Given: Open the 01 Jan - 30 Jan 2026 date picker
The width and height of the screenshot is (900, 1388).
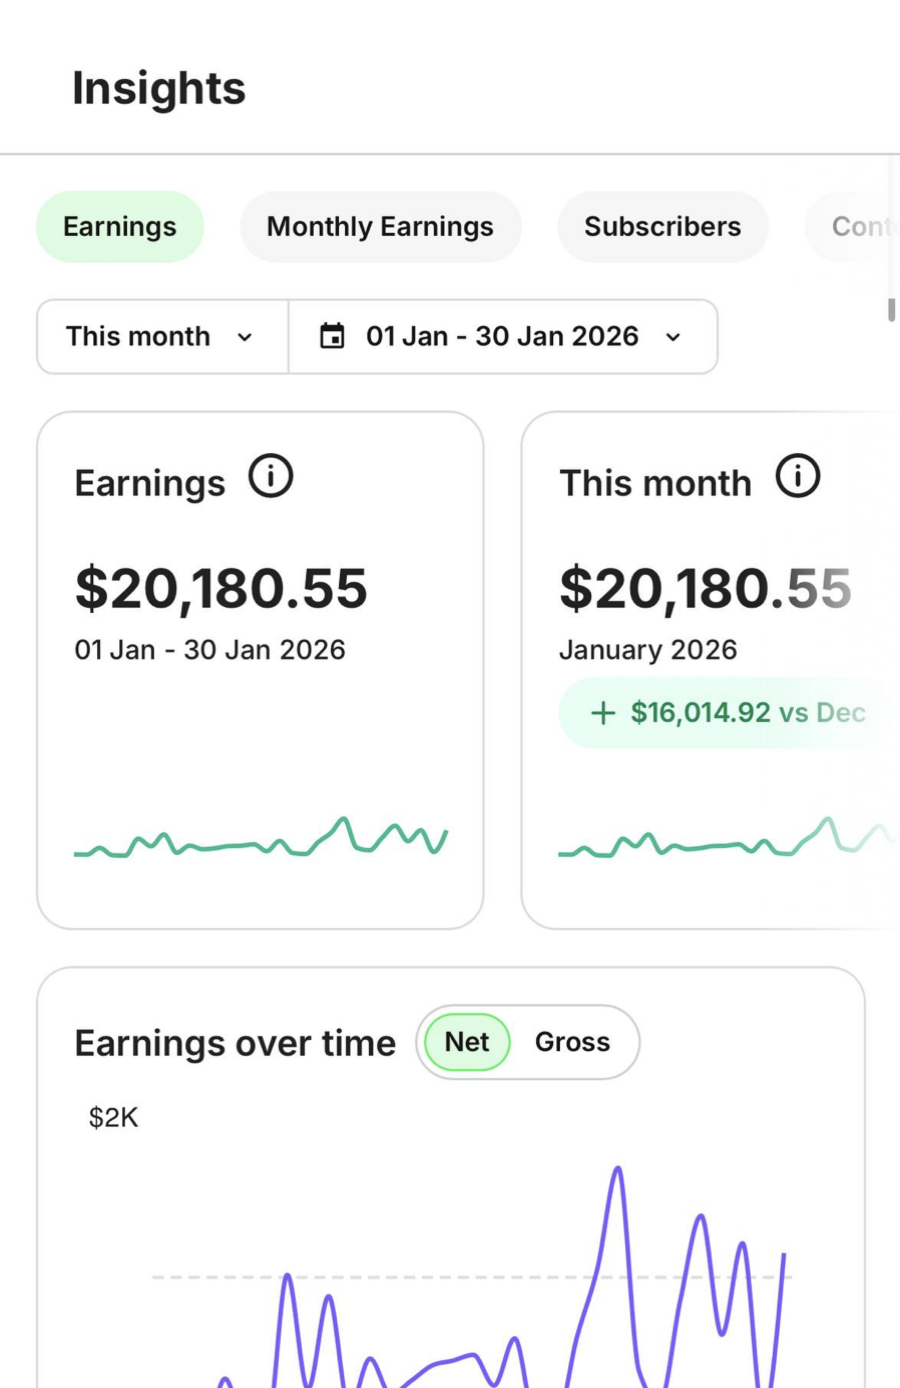Looking at the screenshot, I should tap(503, 337).
